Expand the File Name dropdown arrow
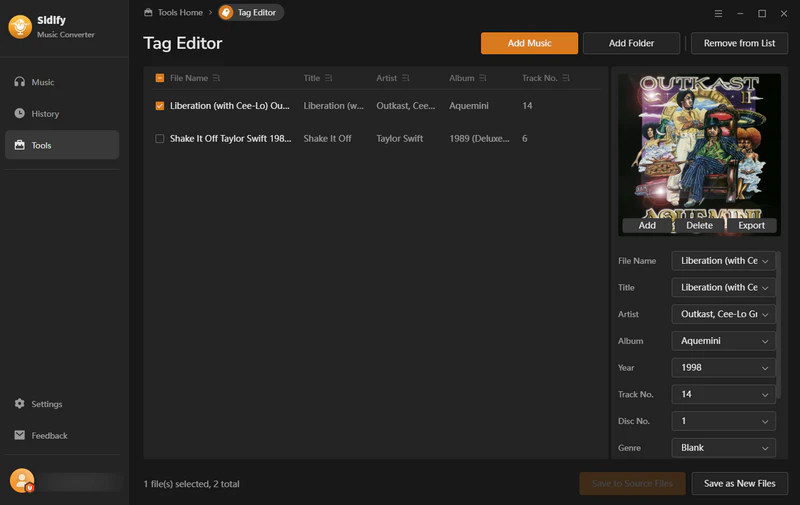Image resolution: width=800 pixels, height=505 pixels. tap(765, 261)
